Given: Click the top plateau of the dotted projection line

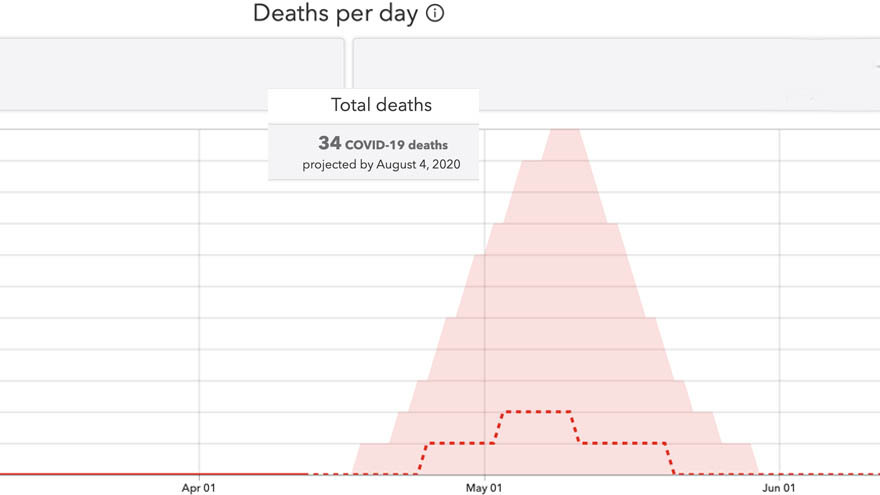Looking at the screenshot, I should [538, 411].
